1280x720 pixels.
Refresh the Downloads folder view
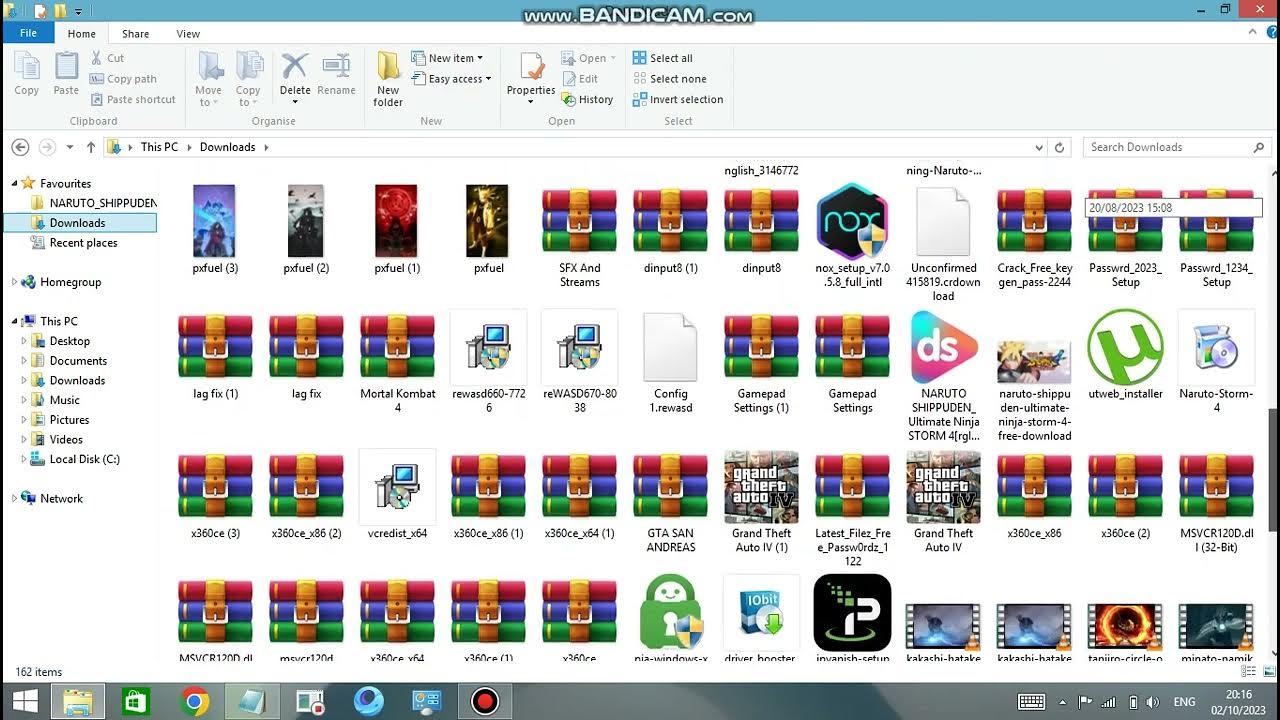tap(1060, 147)
